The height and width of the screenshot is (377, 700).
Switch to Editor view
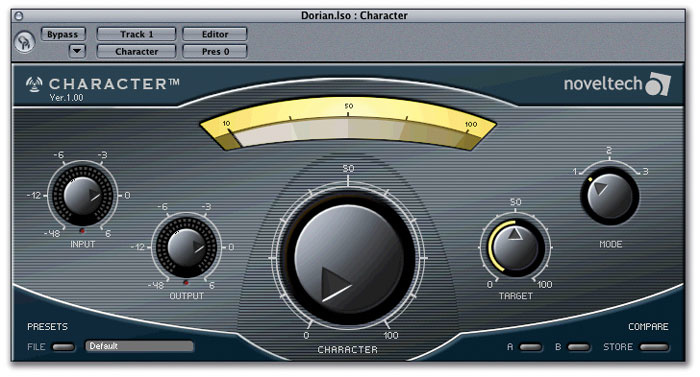(x=215, y=34)
